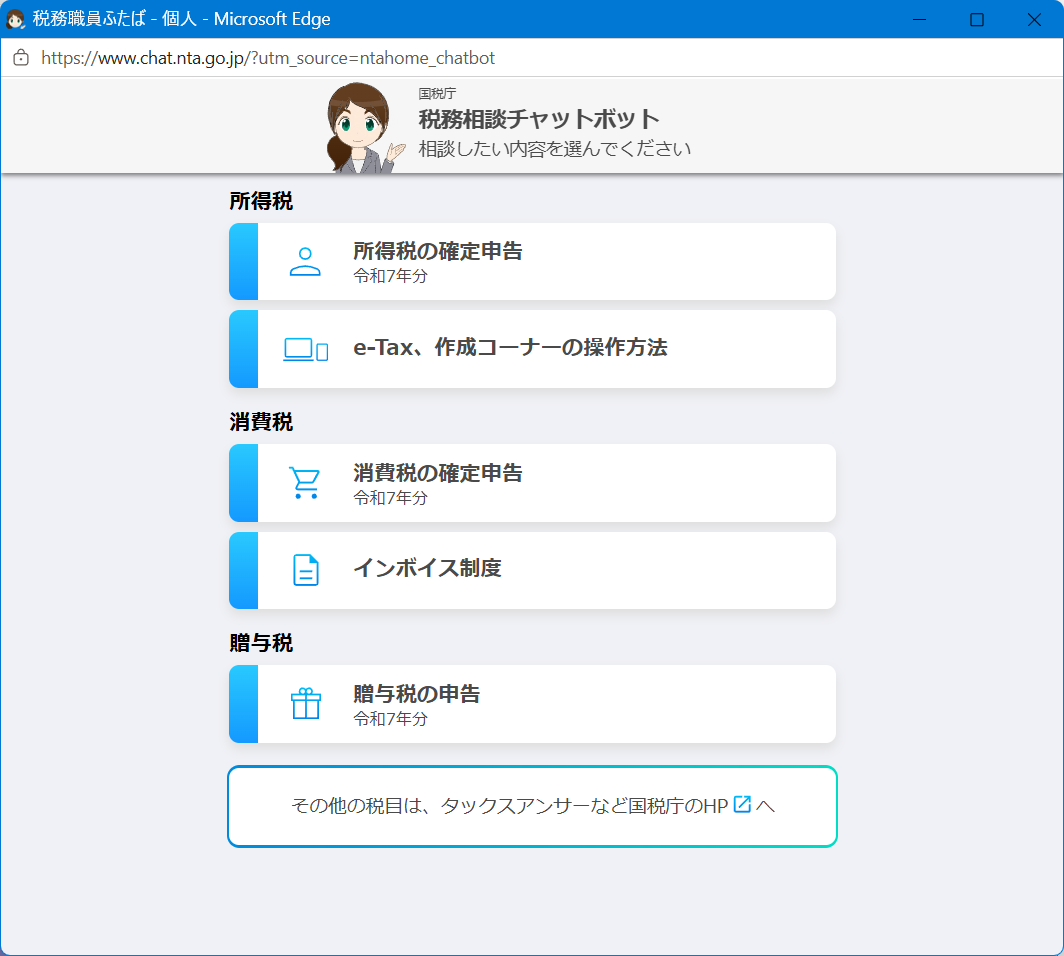Click the URL address text
This screenshot has width=1064, height=956.
(x=268, y=58)
